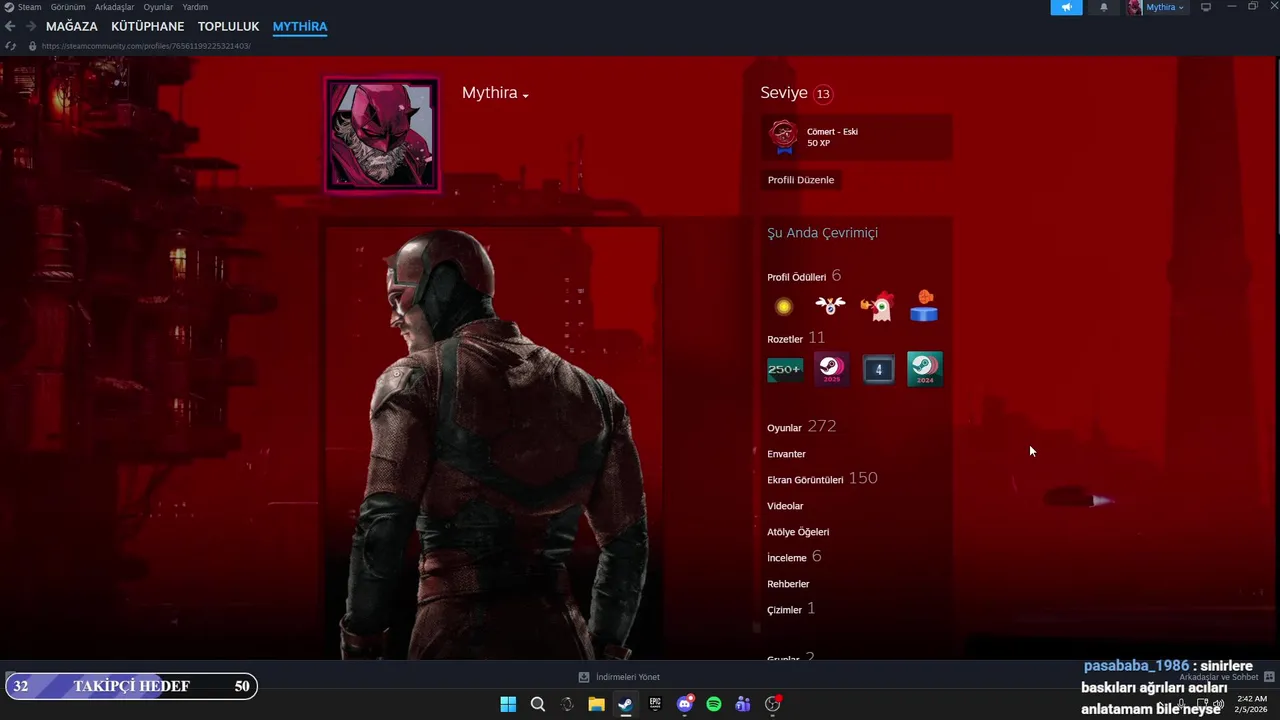Click the blue pedestal profile award icon
Image resolution: width=1280 pixels, height=720 pixels.
[924, 306]
